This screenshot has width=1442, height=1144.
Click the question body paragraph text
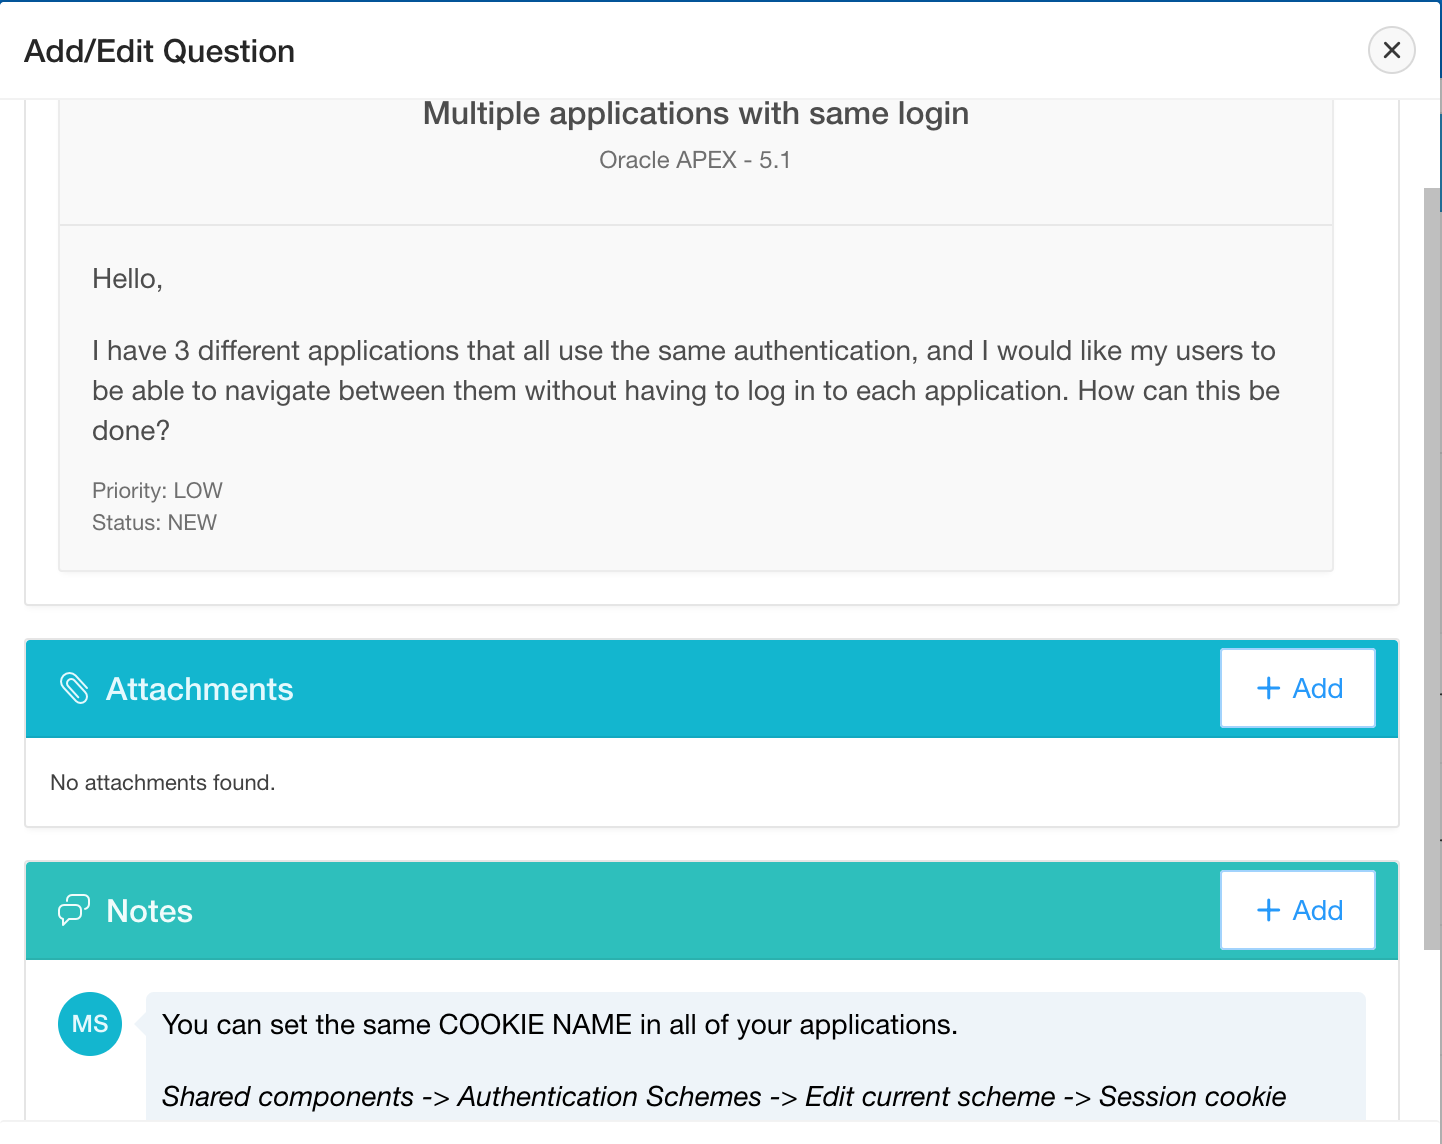[x=686, y=390]
